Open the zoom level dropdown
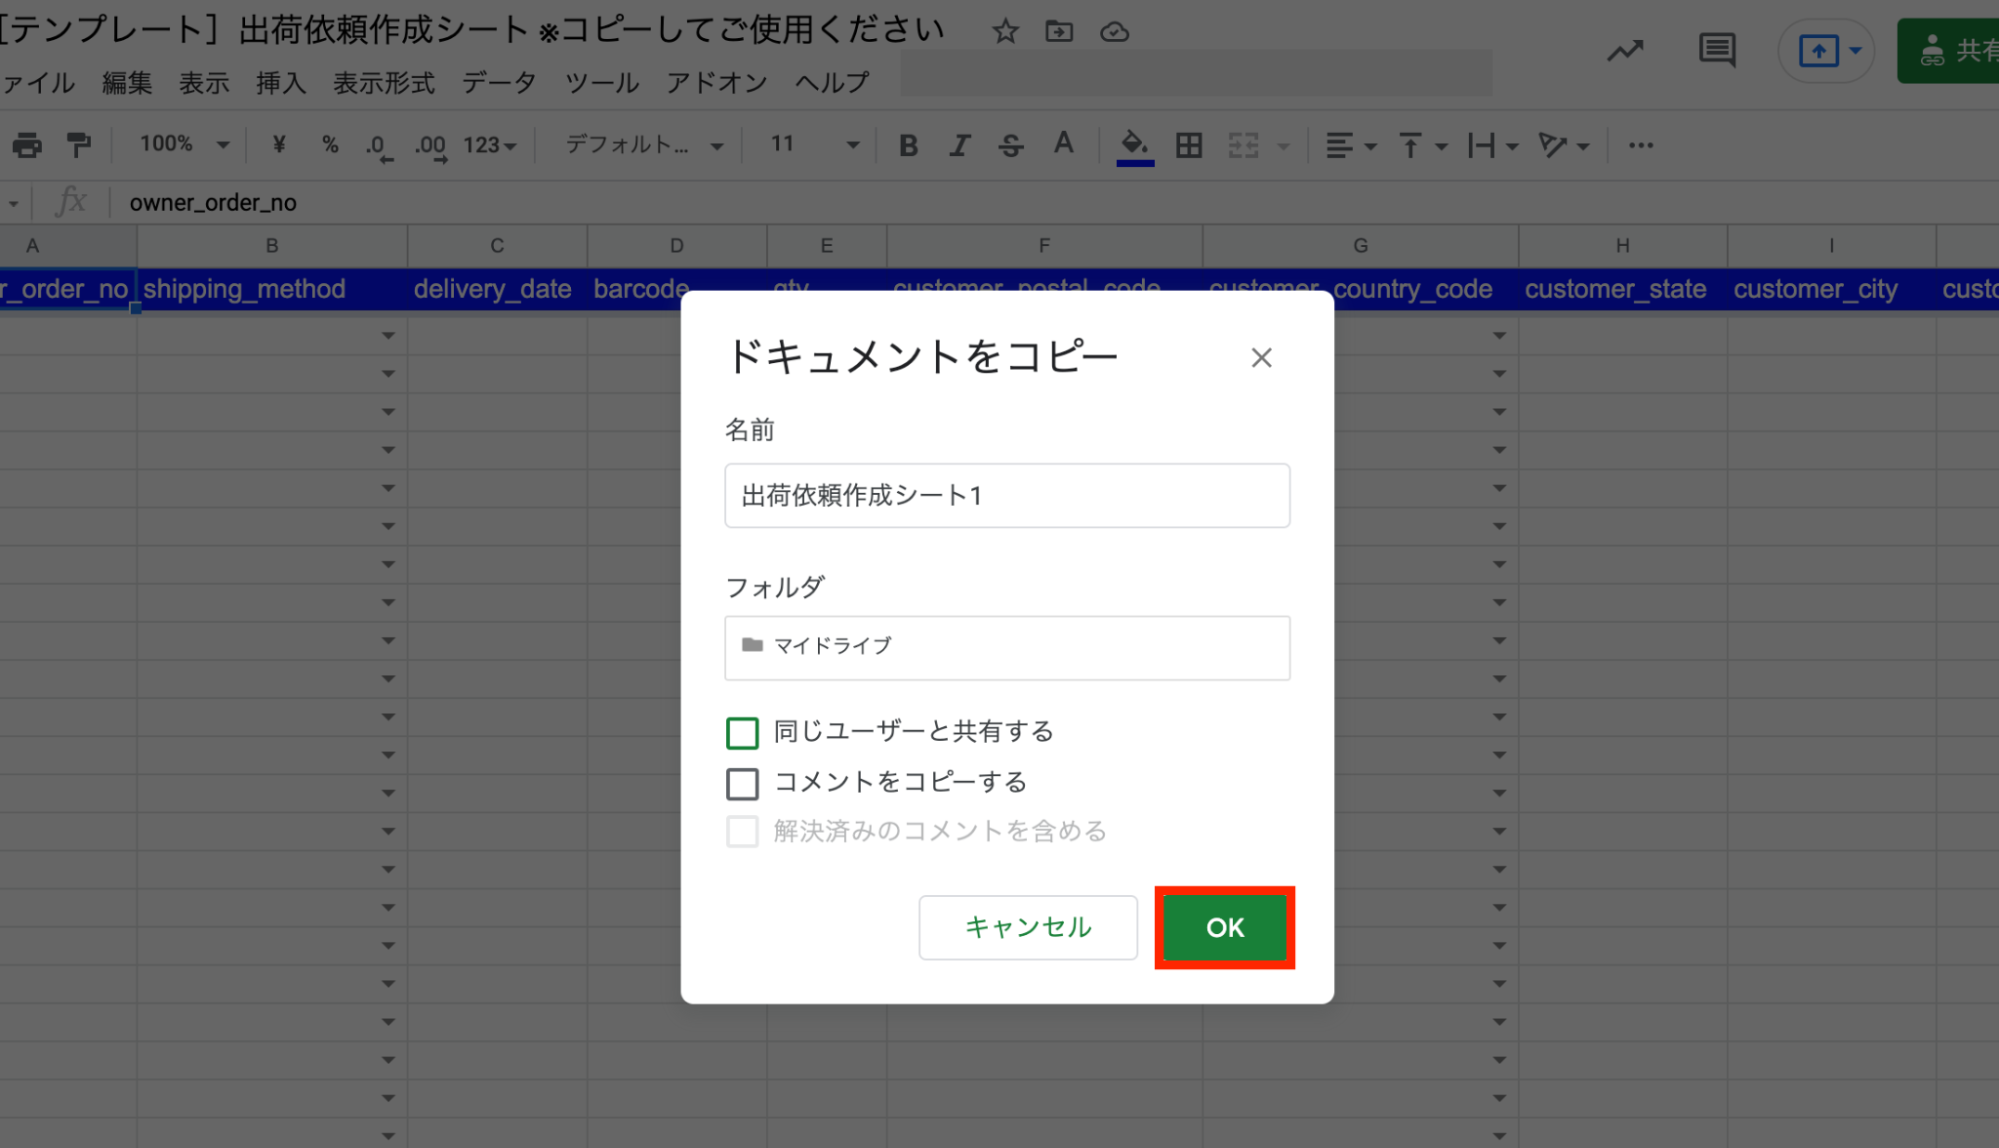1999x1148 pixels. pyautogui.click(x=180, y=144)
